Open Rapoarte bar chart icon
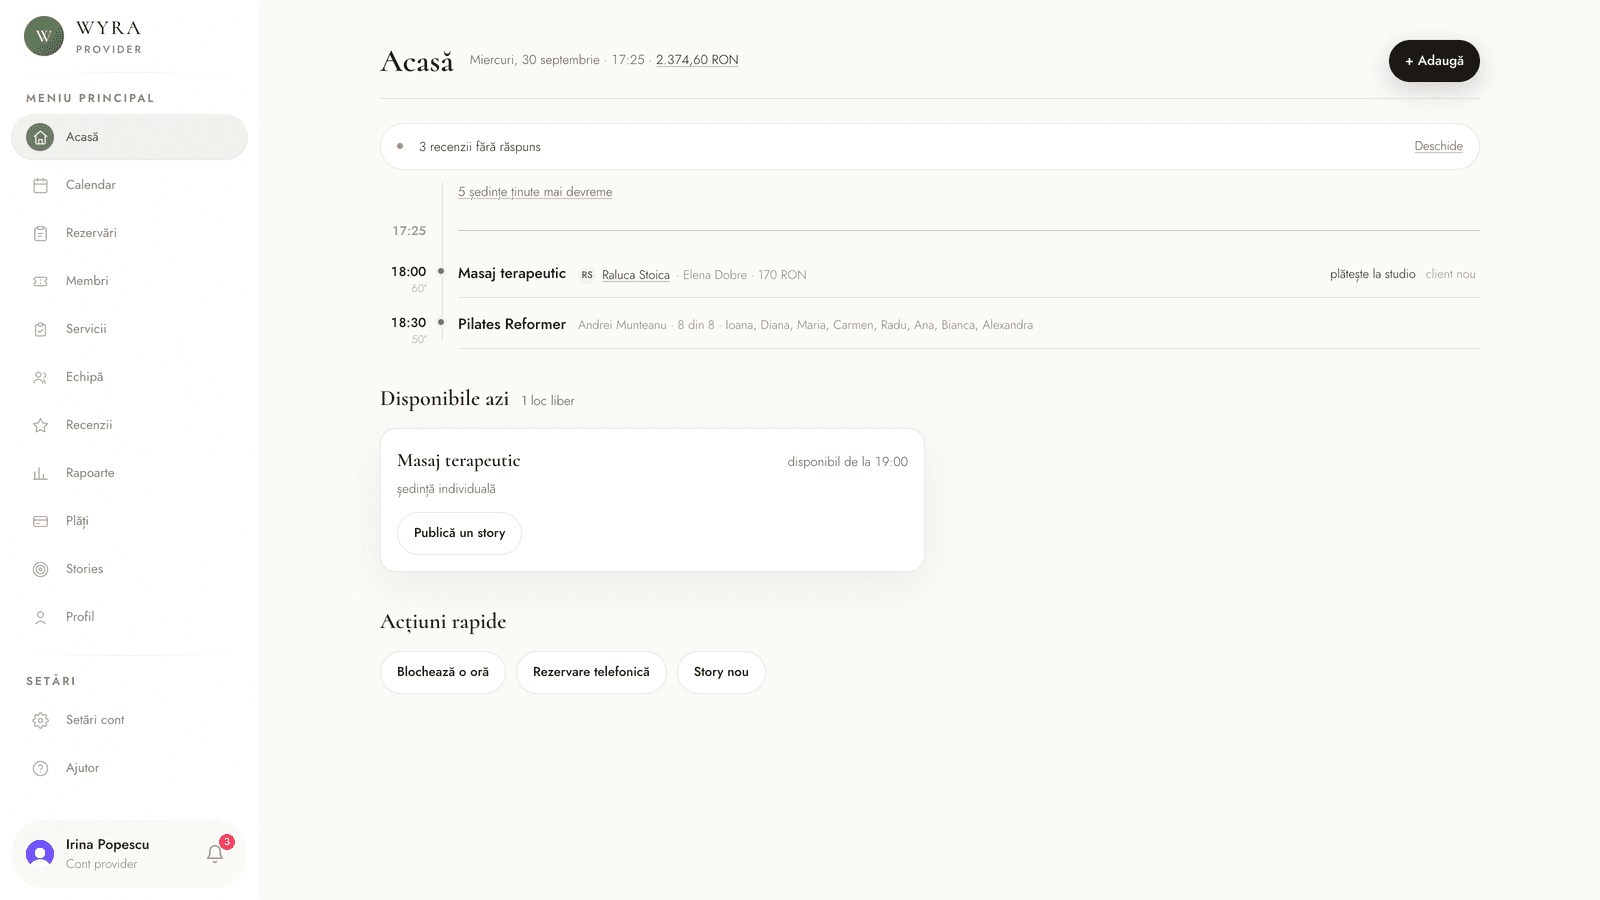 (40, 473)
